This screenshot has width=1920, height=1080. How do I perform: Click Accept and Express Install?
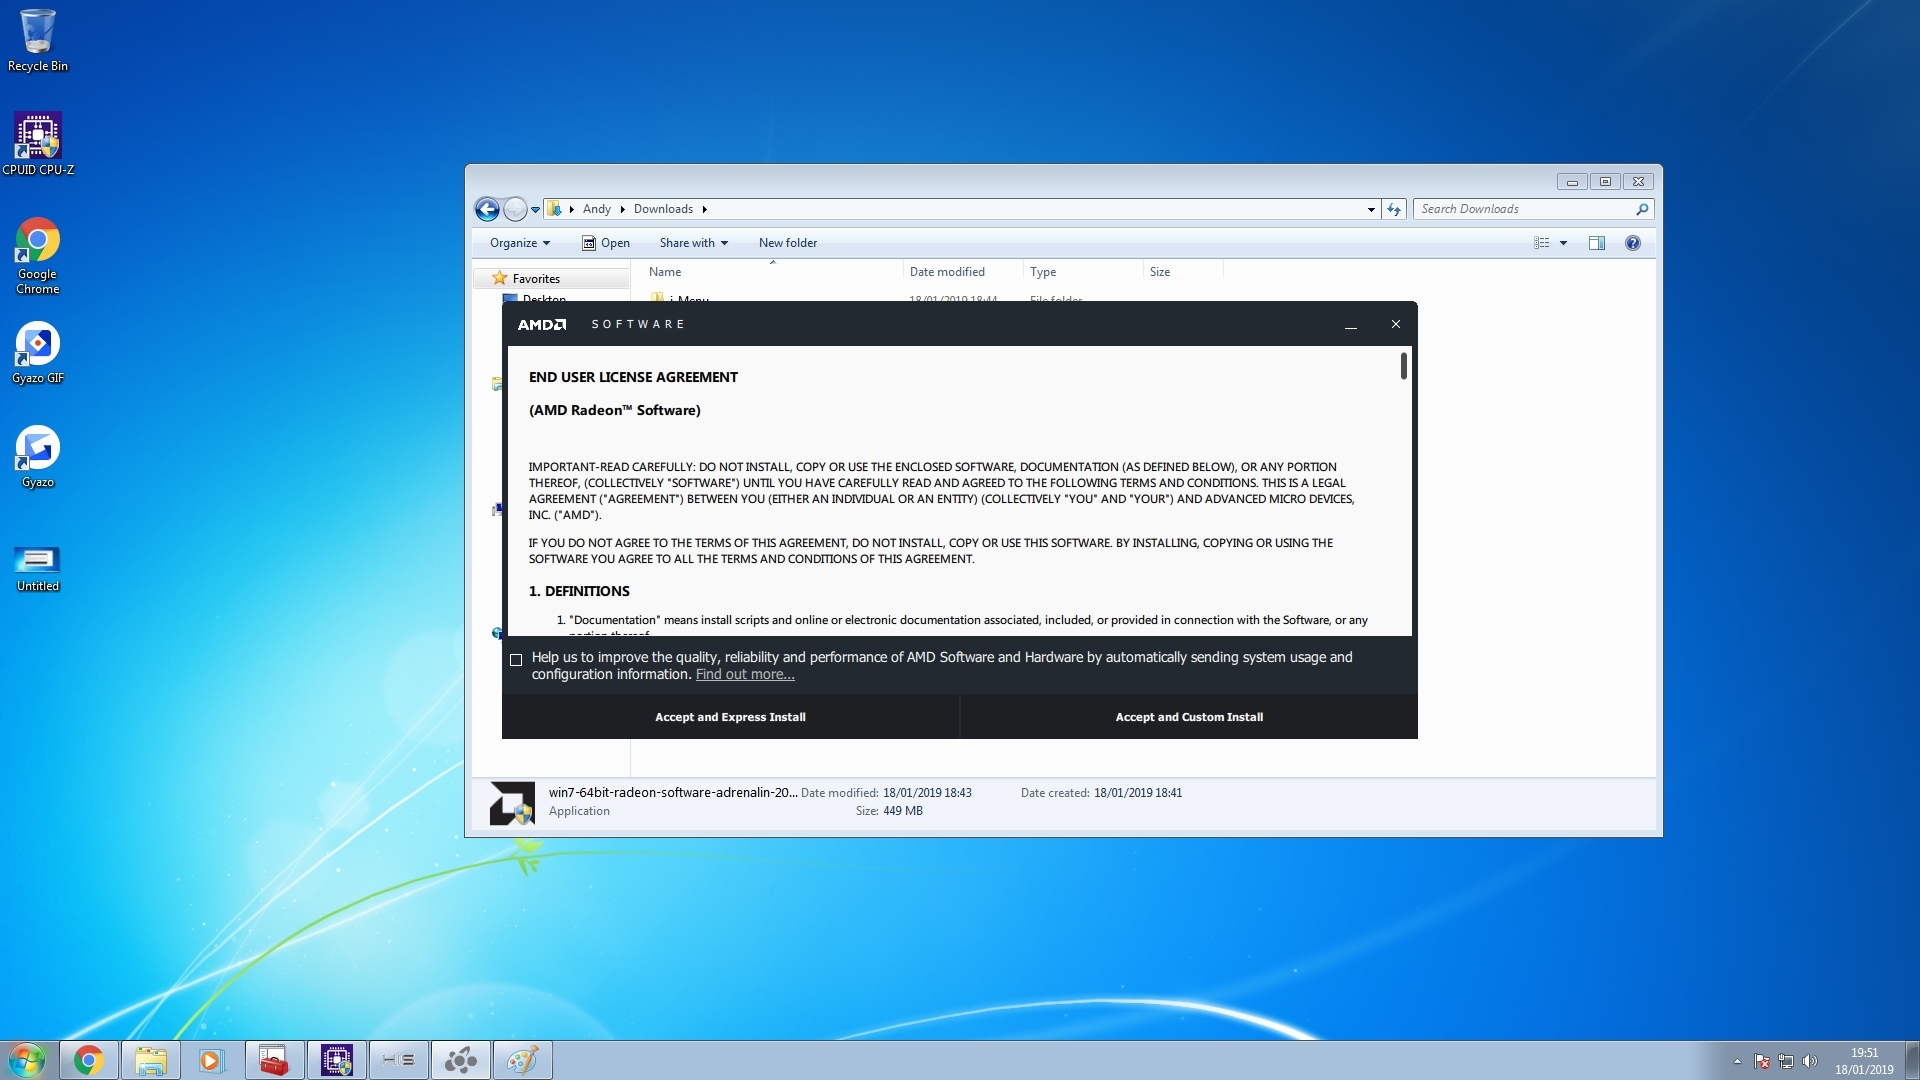pyautogui.click(x=730, y=717)
